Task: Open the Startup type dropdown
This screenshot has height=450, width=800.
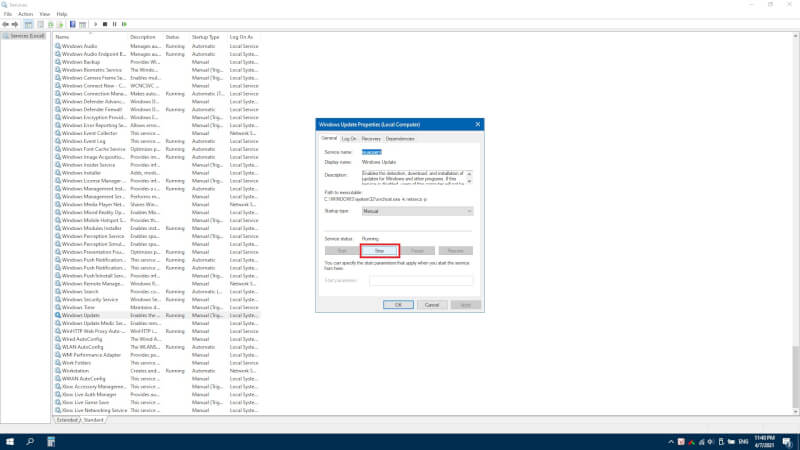Action: tap(417, 211)
